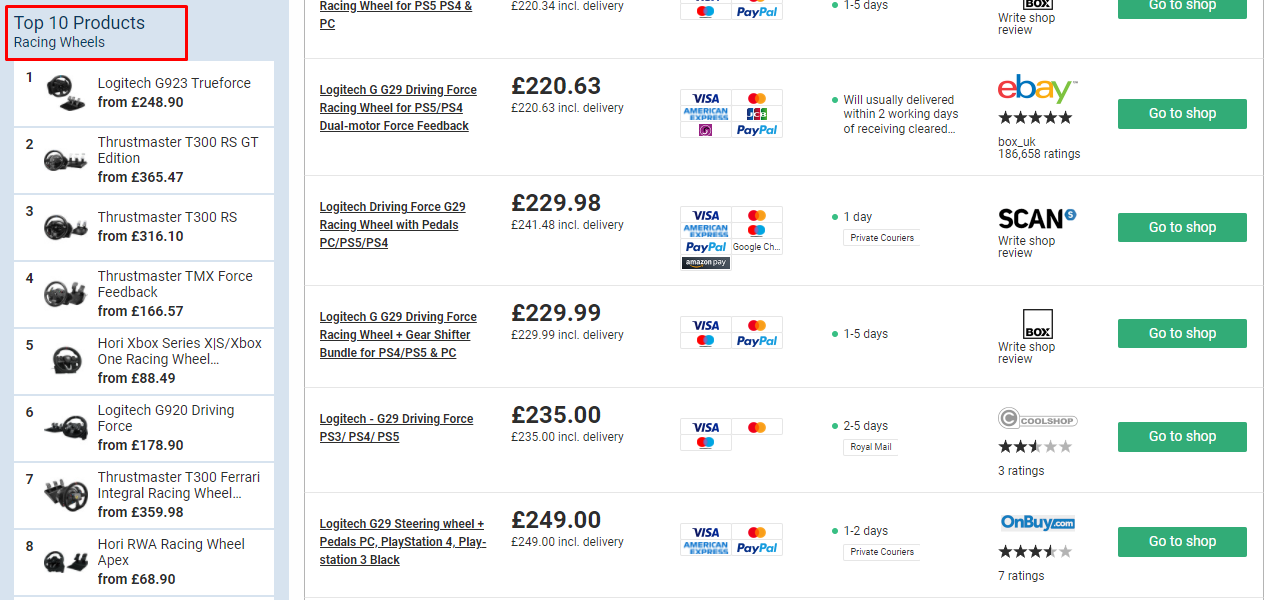Click the Logitech G923 Trueforce thumbnail image
Screen dimensions: 1264x600
click(68, 93)
